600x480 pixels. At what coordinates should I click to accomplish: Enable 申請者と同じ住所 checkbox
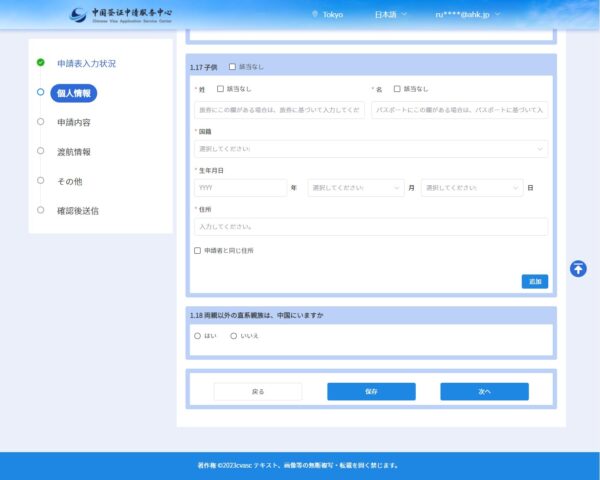coord(198,250)
